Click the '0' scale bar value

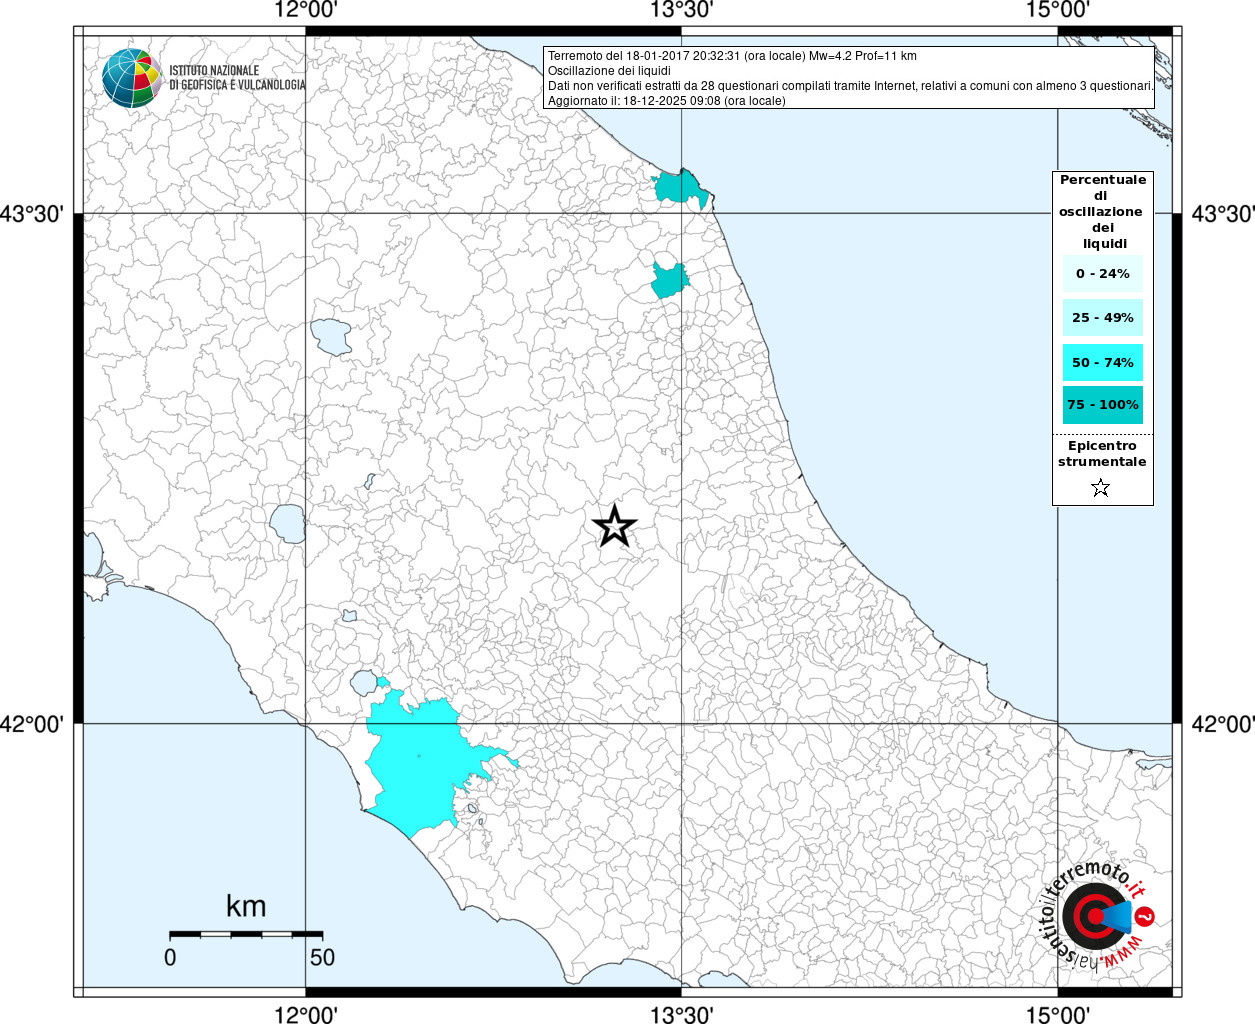[170, 957]
